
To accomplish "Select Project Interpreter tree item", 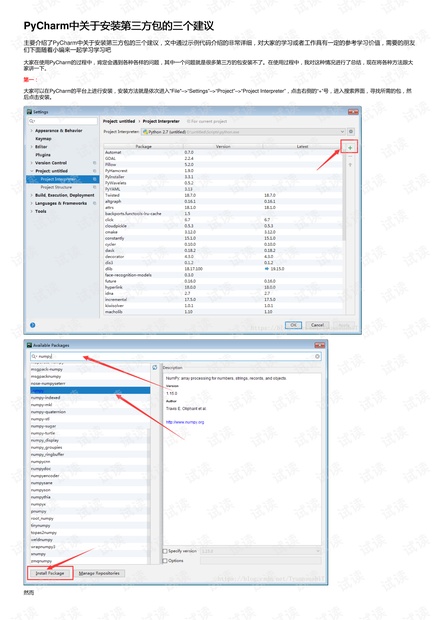I will [62, 179].
